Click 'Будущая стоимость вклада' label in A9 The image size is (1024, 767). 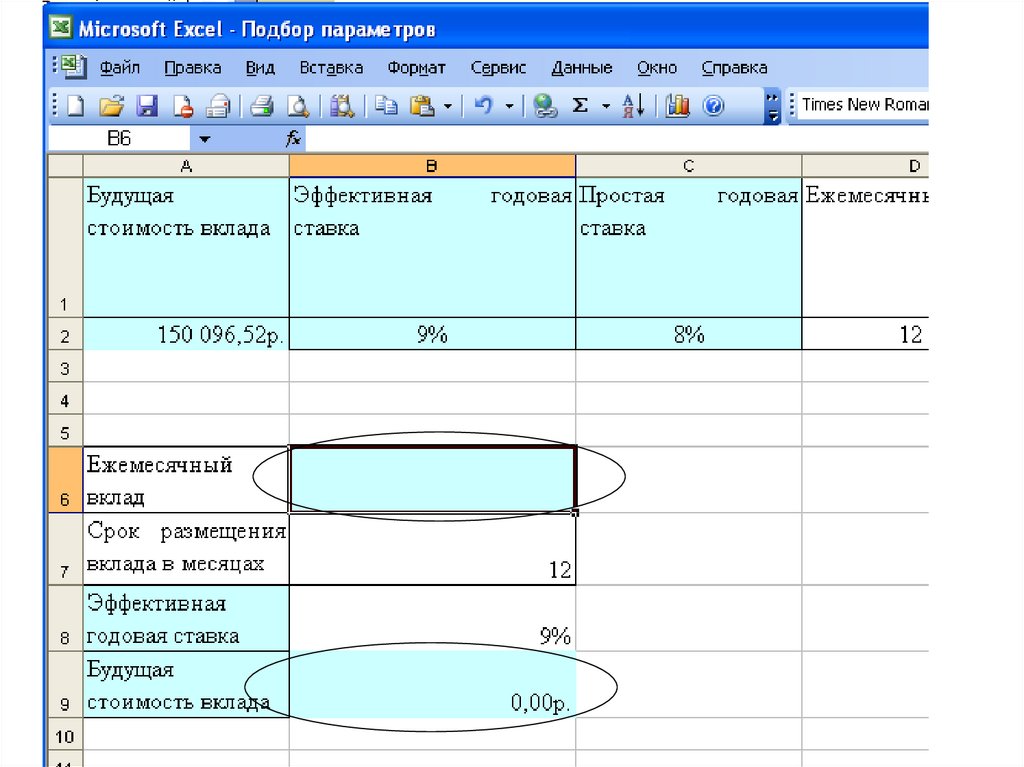(186, 685)
